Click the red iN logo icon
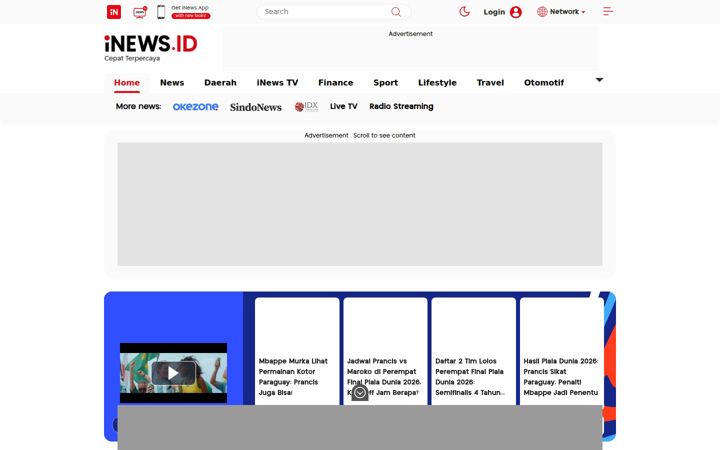The image size is (720, 450). point(114,12)
